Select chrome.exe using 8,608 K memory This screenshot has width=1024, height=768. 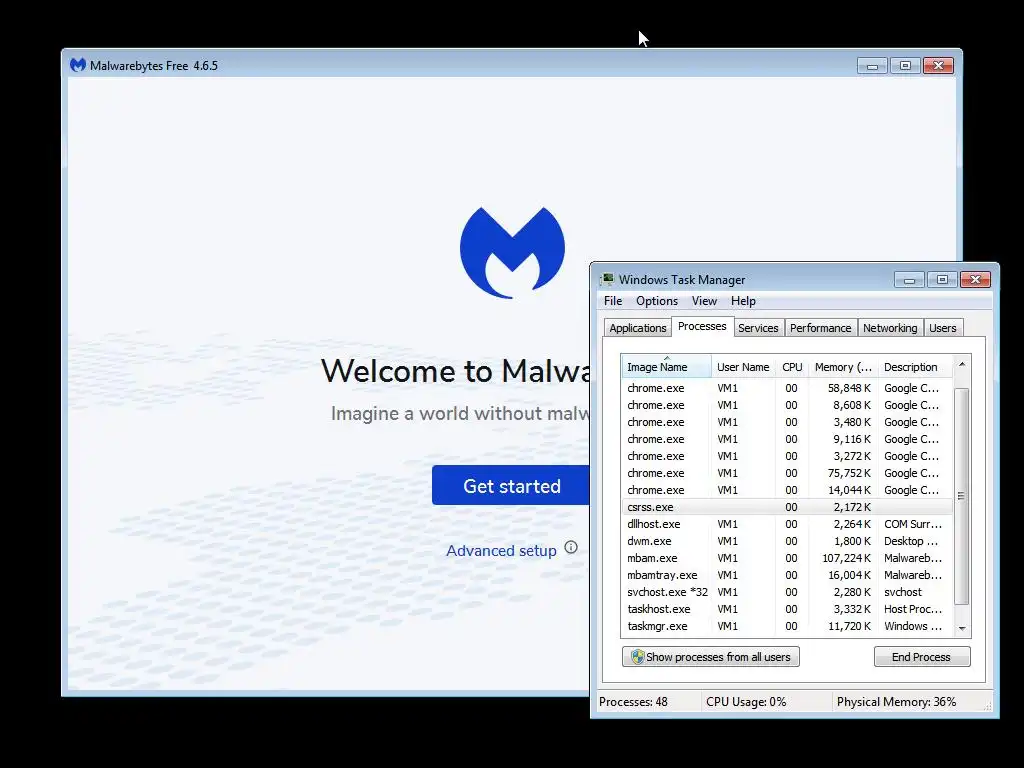[786, 405]
